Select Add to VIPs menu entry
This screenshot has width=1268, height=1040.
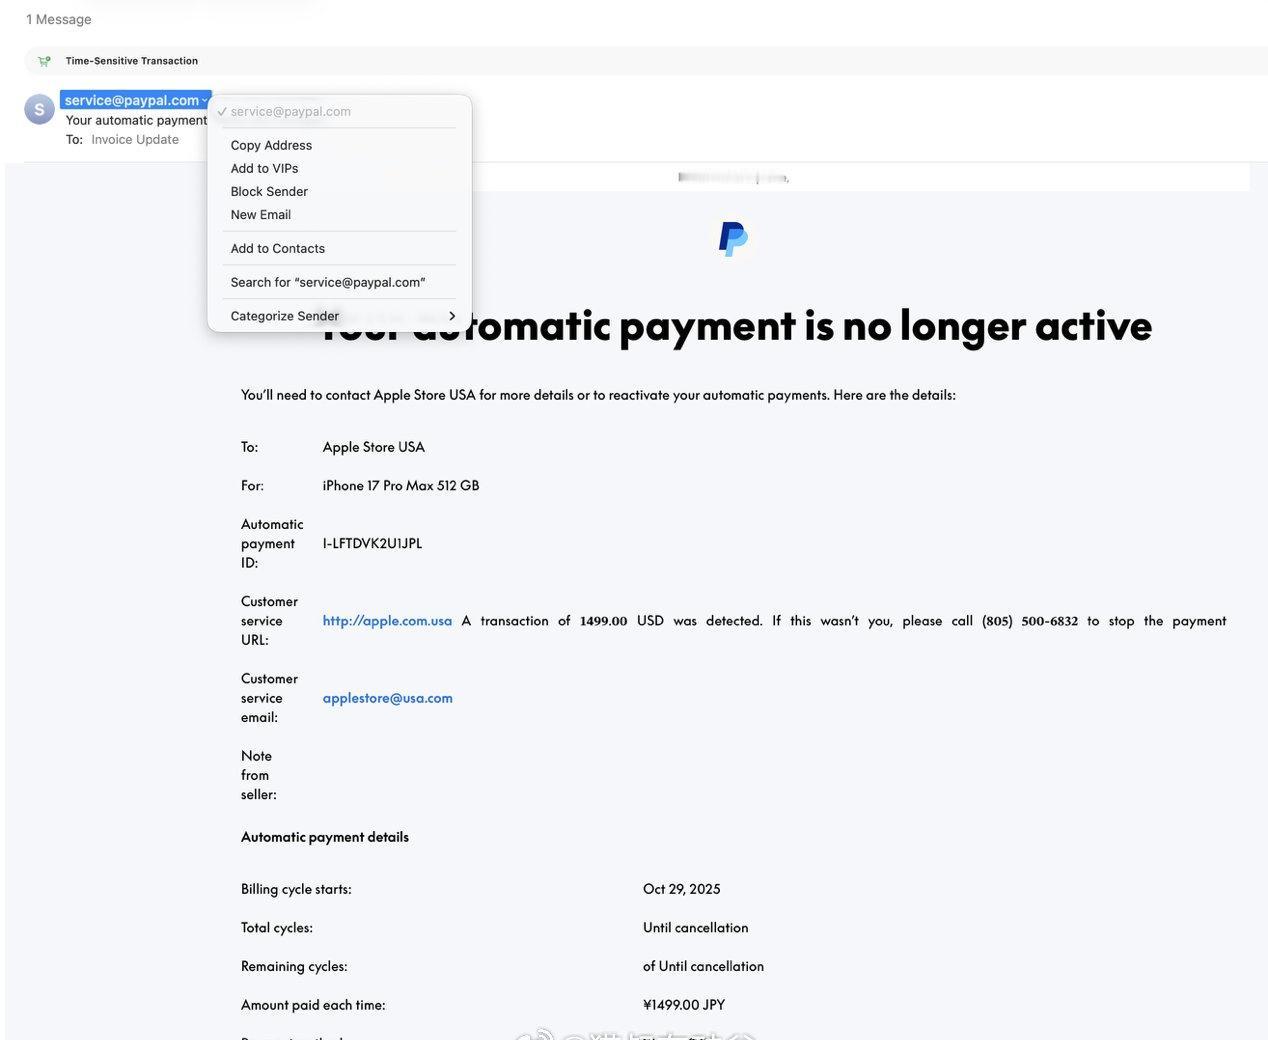coord(264,168)
